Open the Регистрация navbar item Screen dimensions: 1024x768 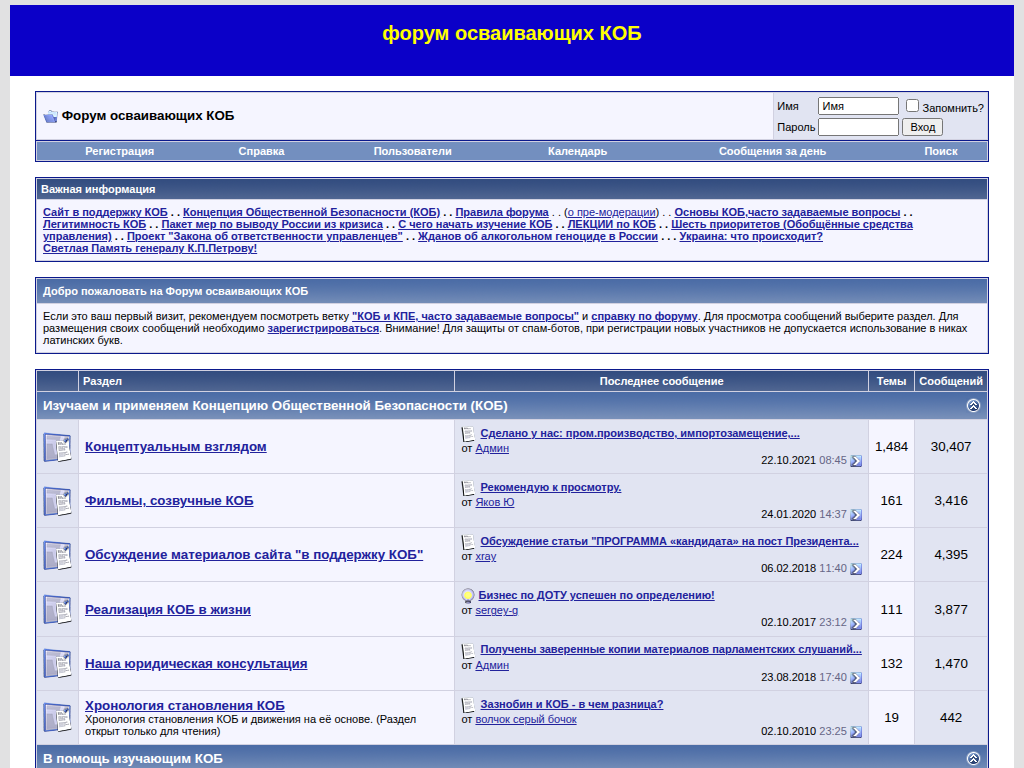coord(119,151)
